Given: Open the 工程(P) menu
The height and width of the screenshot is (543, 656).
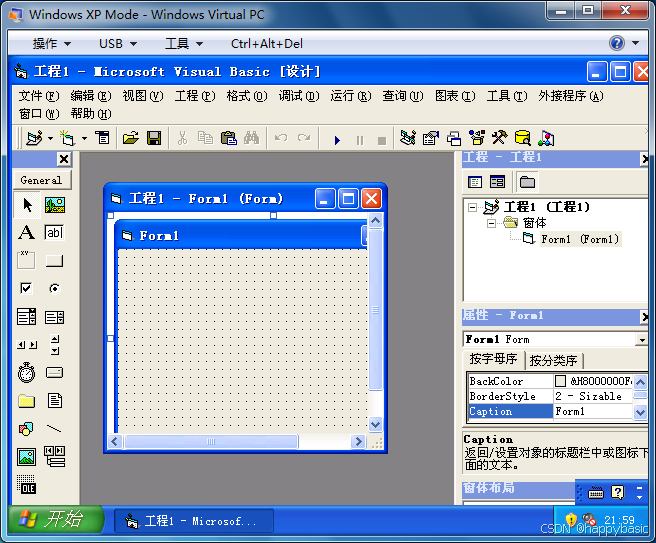Looking at the screenshot, I should tap(195, 96).
